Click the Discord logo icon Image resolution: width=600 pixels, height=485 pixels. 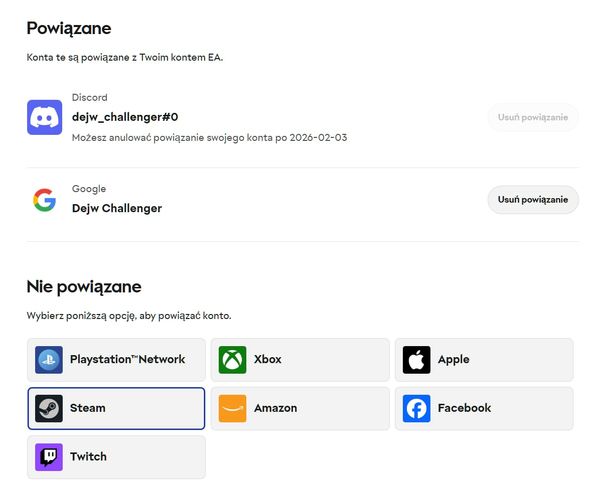(44, 117)
